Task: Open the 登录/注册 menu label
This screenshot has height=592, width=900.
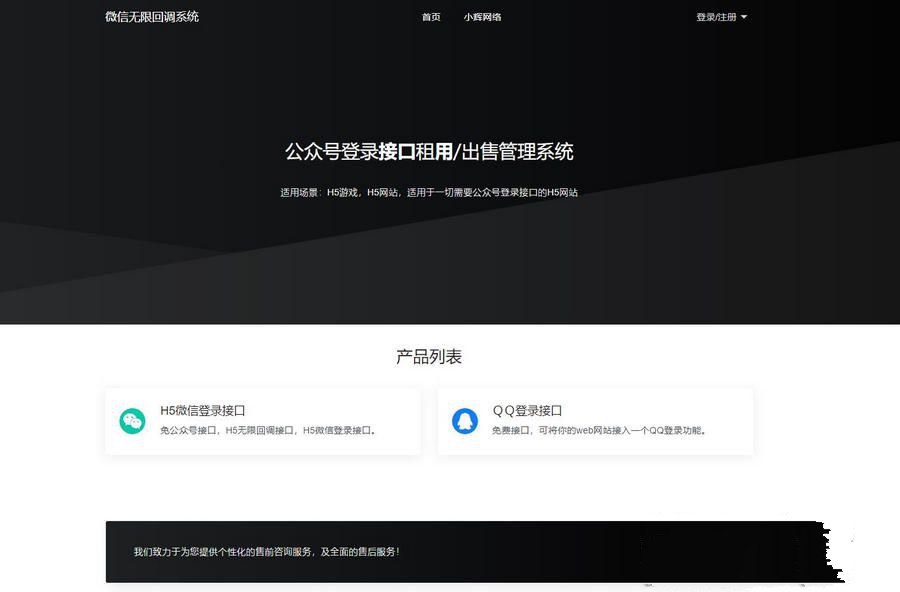Action: click(x=716, y=17)
